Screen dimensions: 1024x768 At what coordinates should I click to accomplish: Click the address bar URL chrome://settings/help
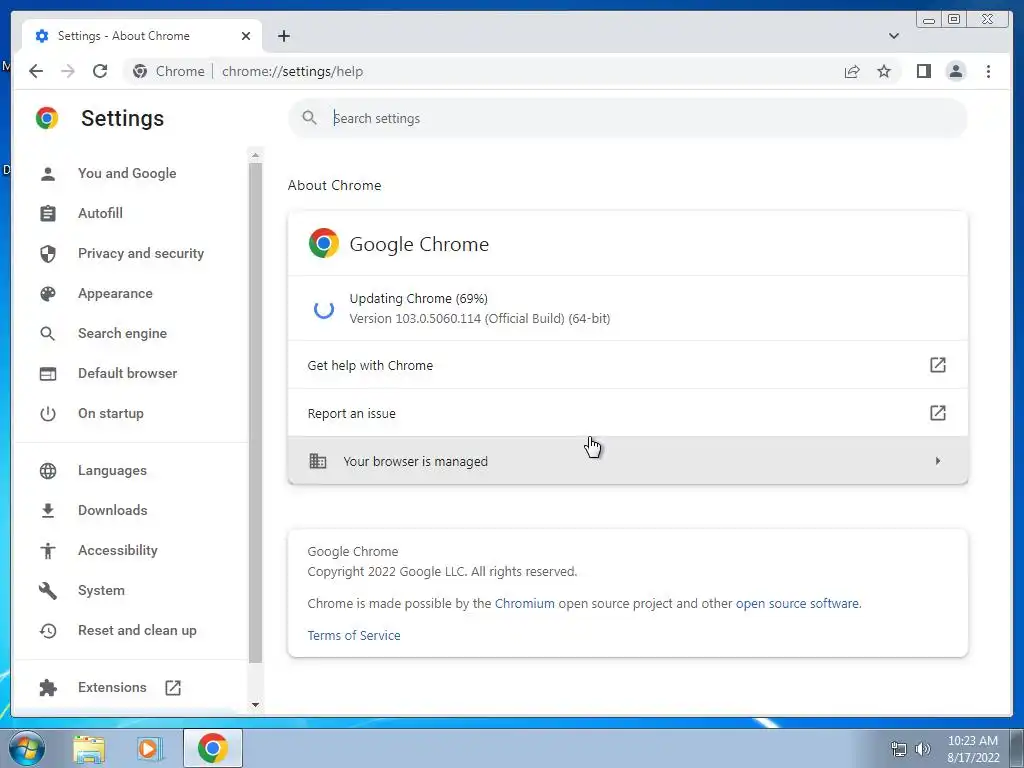(x=292, y=71)
